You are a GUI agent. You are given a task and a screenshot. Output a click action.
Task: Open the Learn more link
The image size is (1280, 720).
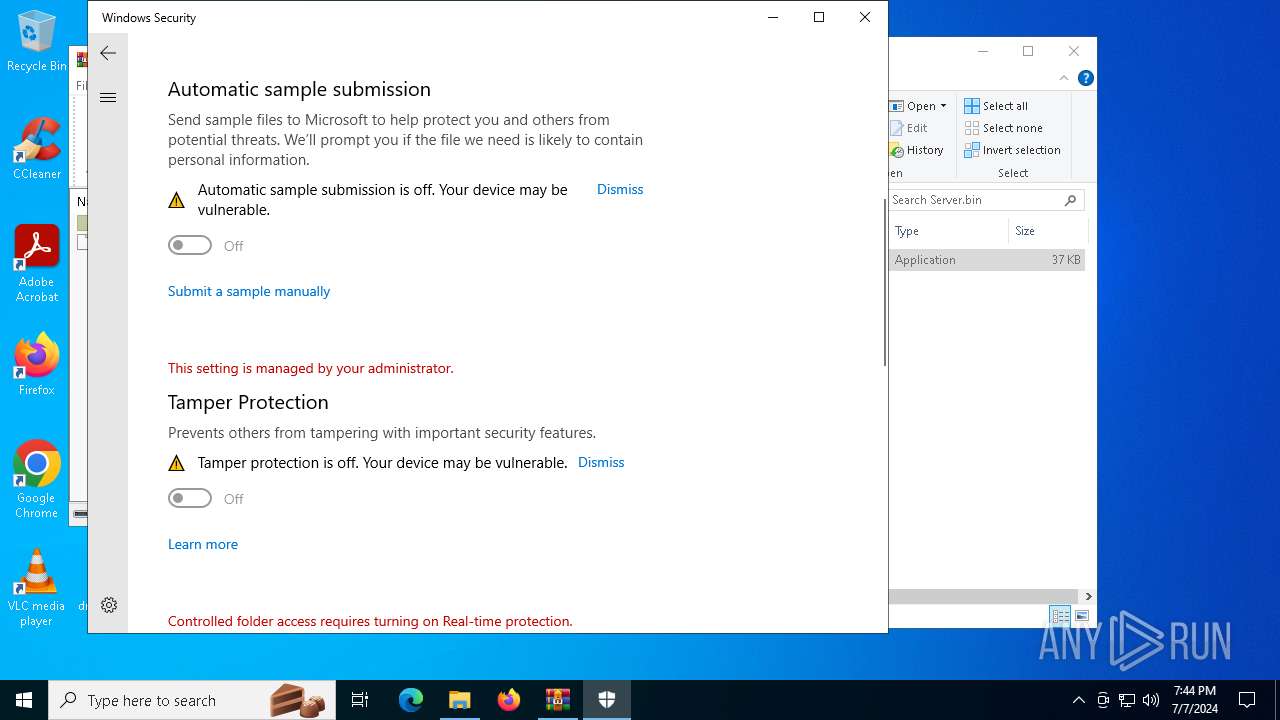tap(203, 544)
